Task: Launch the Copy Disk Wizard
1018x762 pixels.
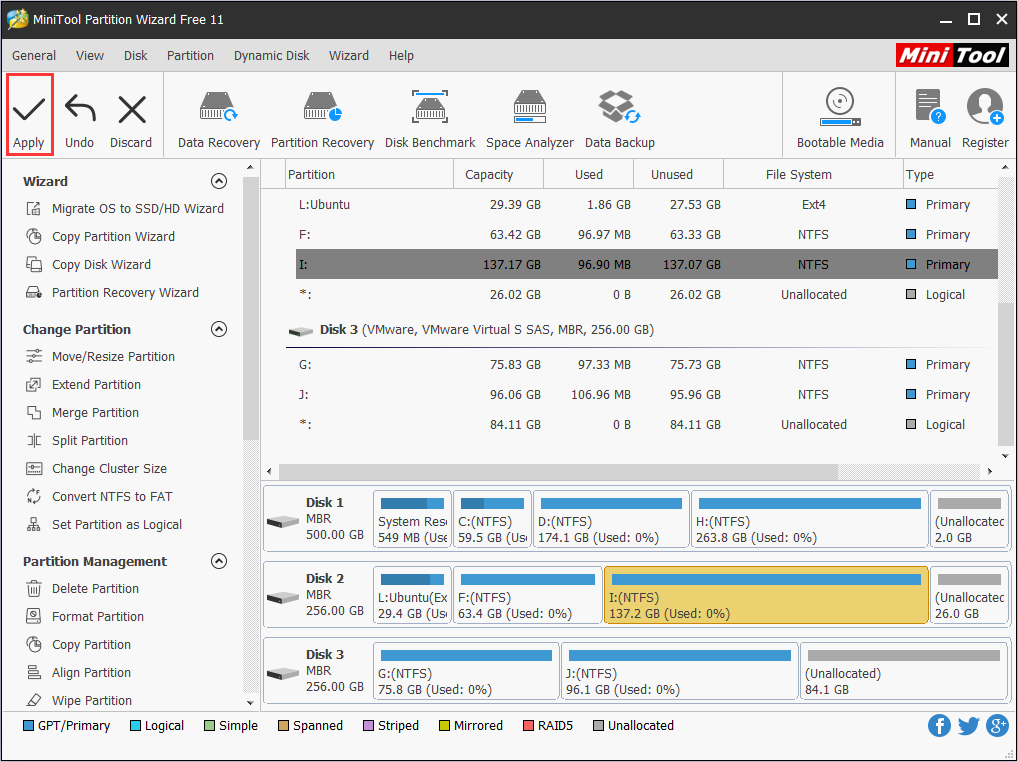Action: (x=88, y=264)
